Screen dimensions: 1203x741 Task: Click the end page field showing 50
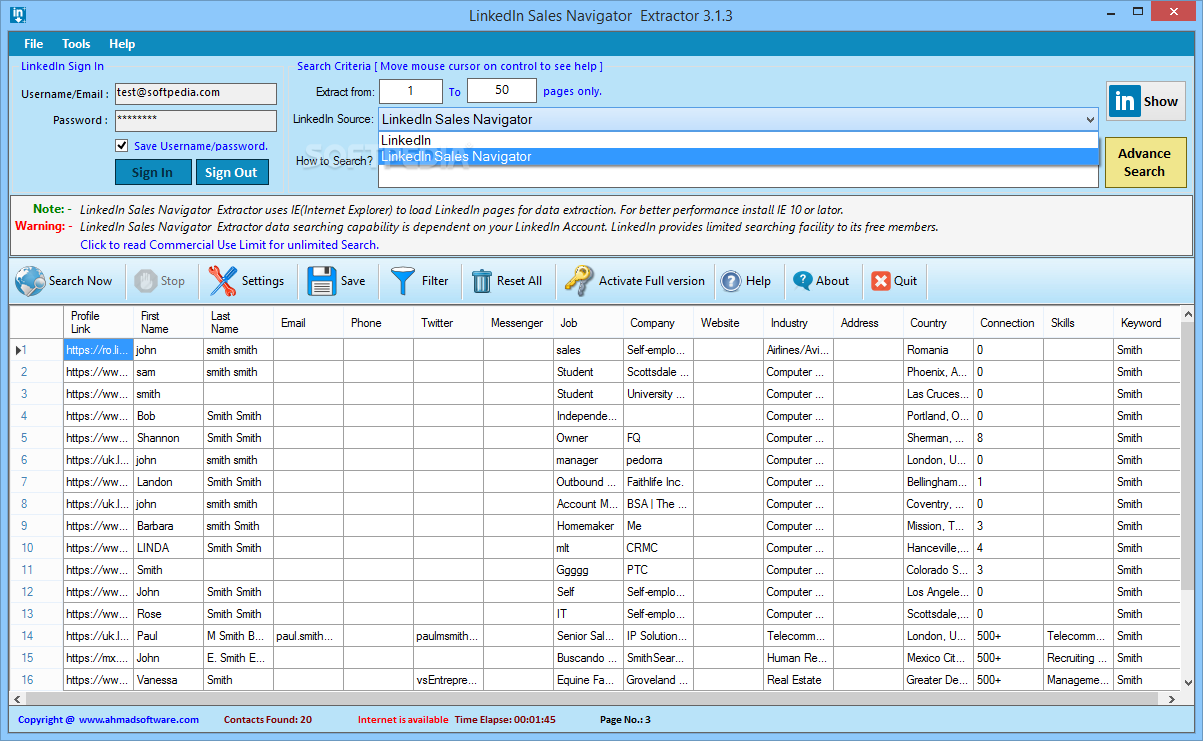[x=502, y=91]
